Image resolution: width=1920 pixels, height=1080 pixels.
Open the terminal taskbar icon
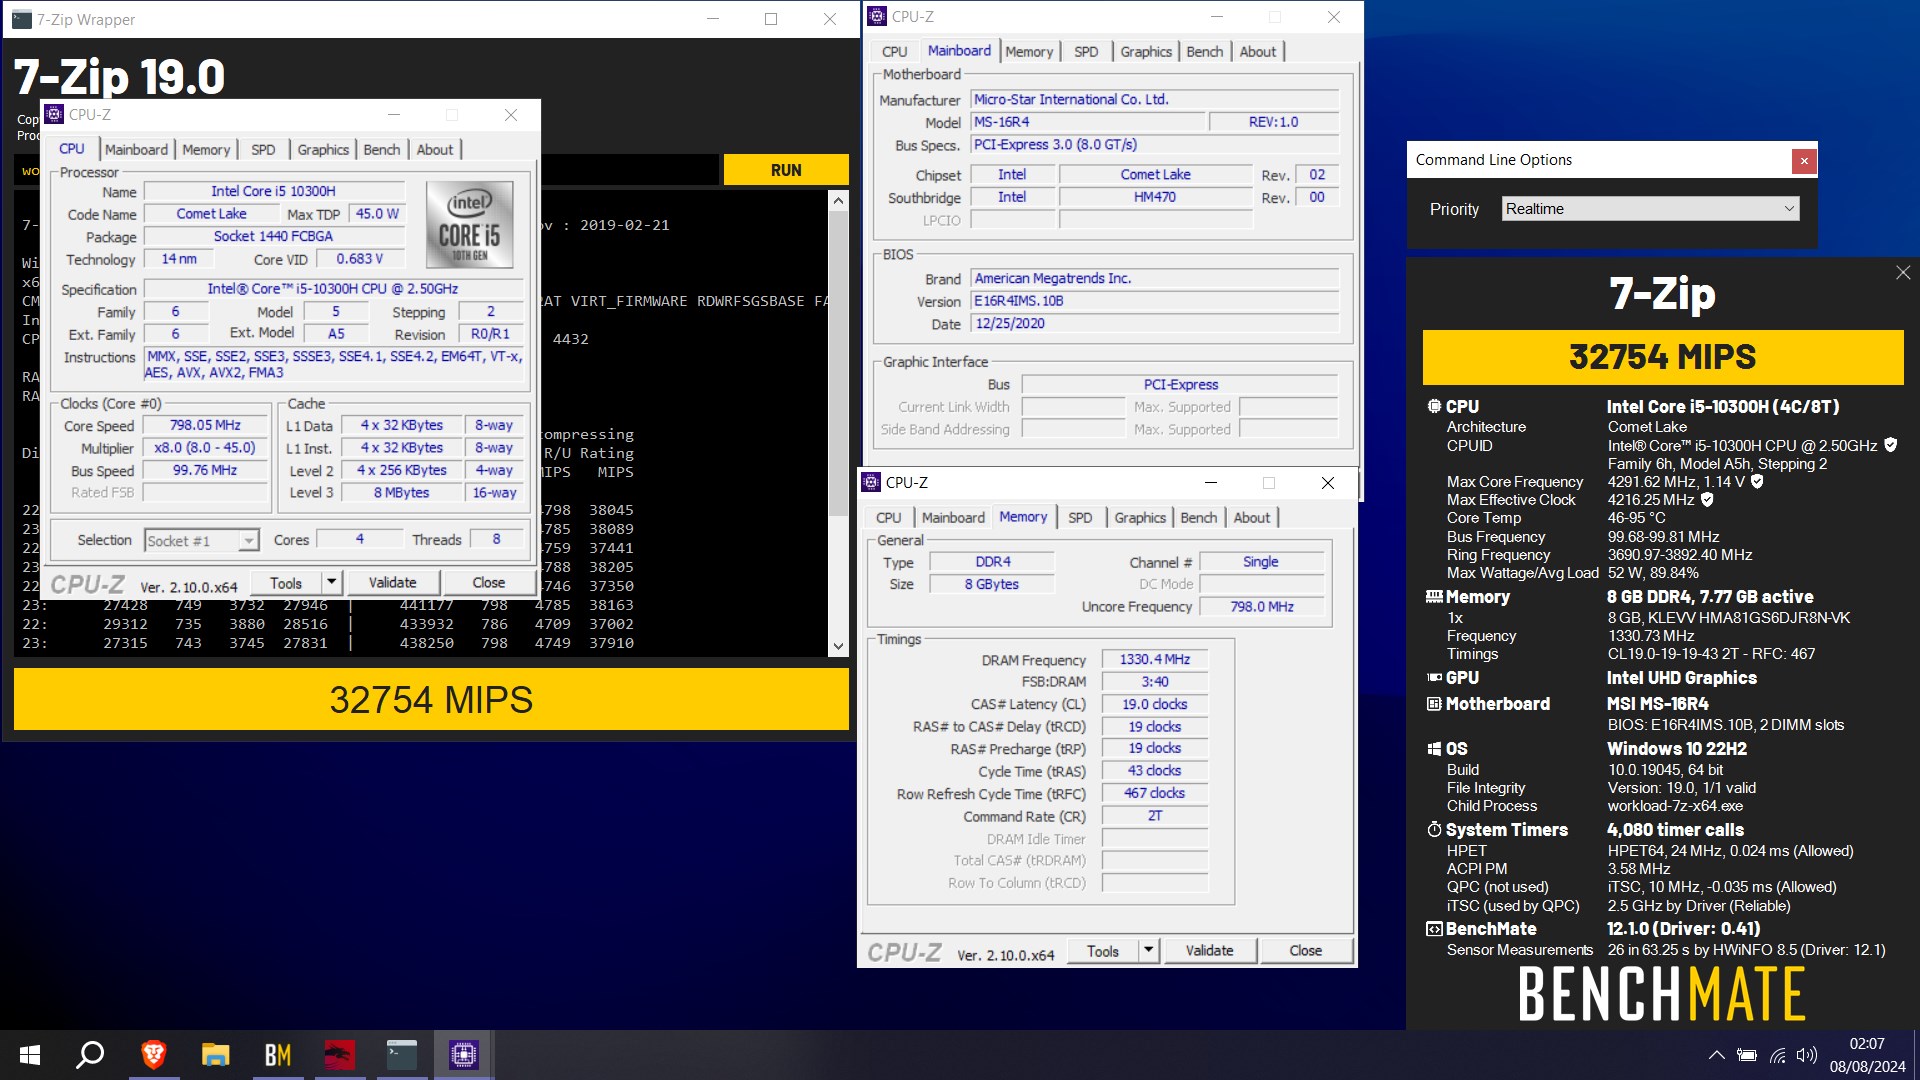point(402,1055)
